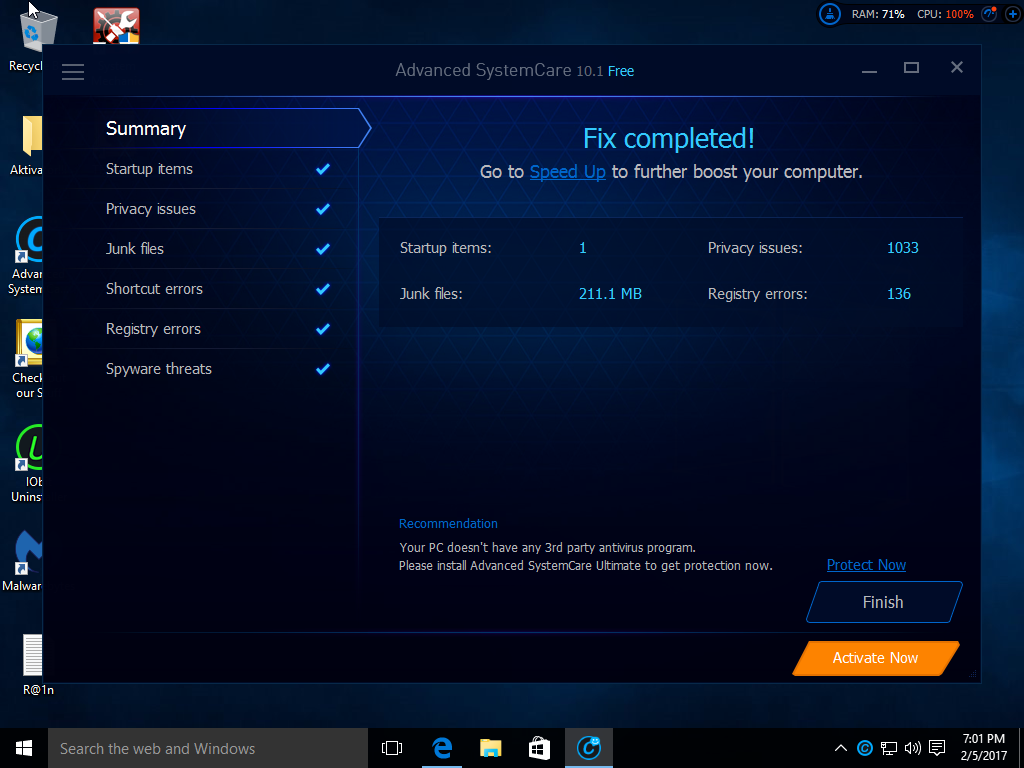
Task: Open the Startup items category
Action: point(216,169)
